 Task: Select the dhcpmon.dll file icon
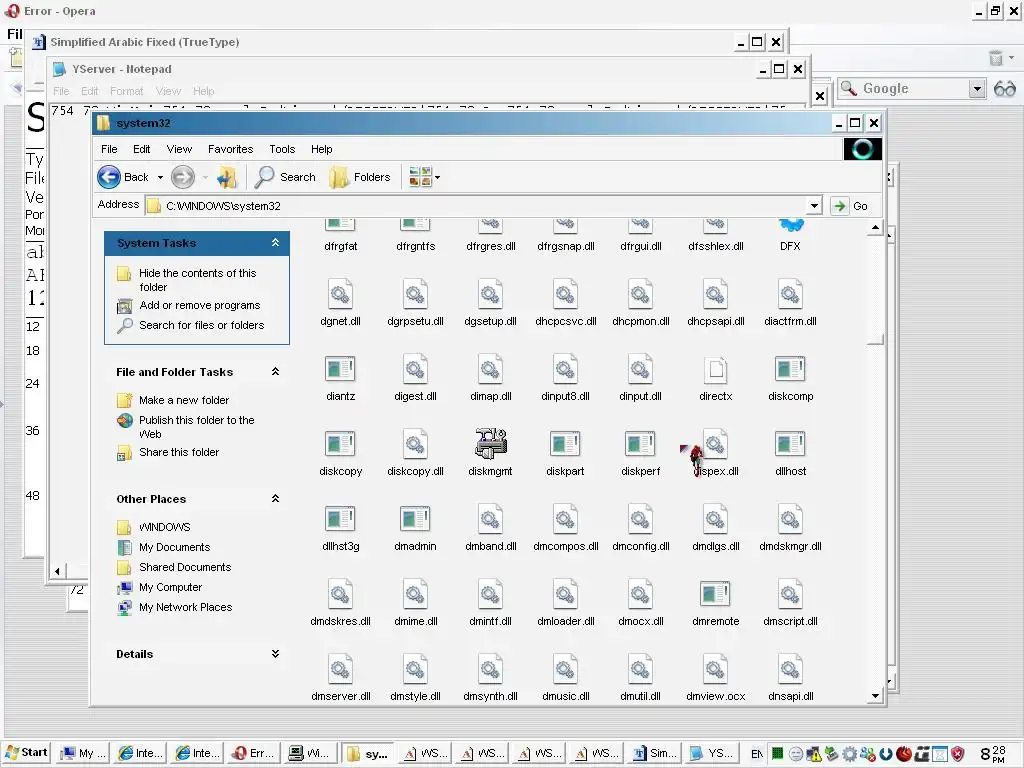coord(641,295)
